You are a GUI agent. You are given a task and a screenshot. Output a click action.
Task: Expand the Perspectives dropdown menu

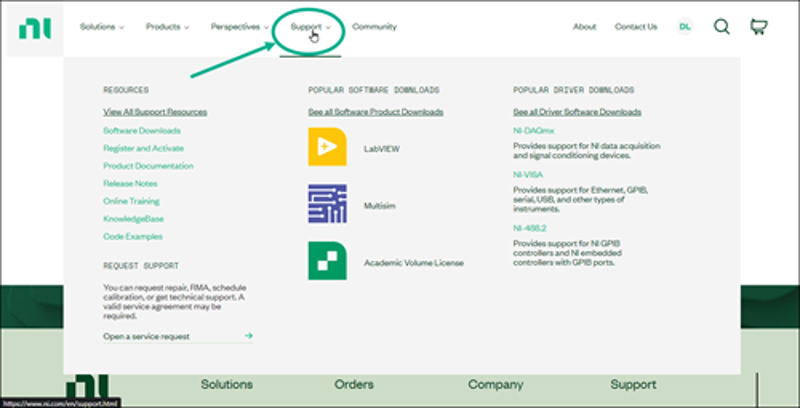pos(239,27)
